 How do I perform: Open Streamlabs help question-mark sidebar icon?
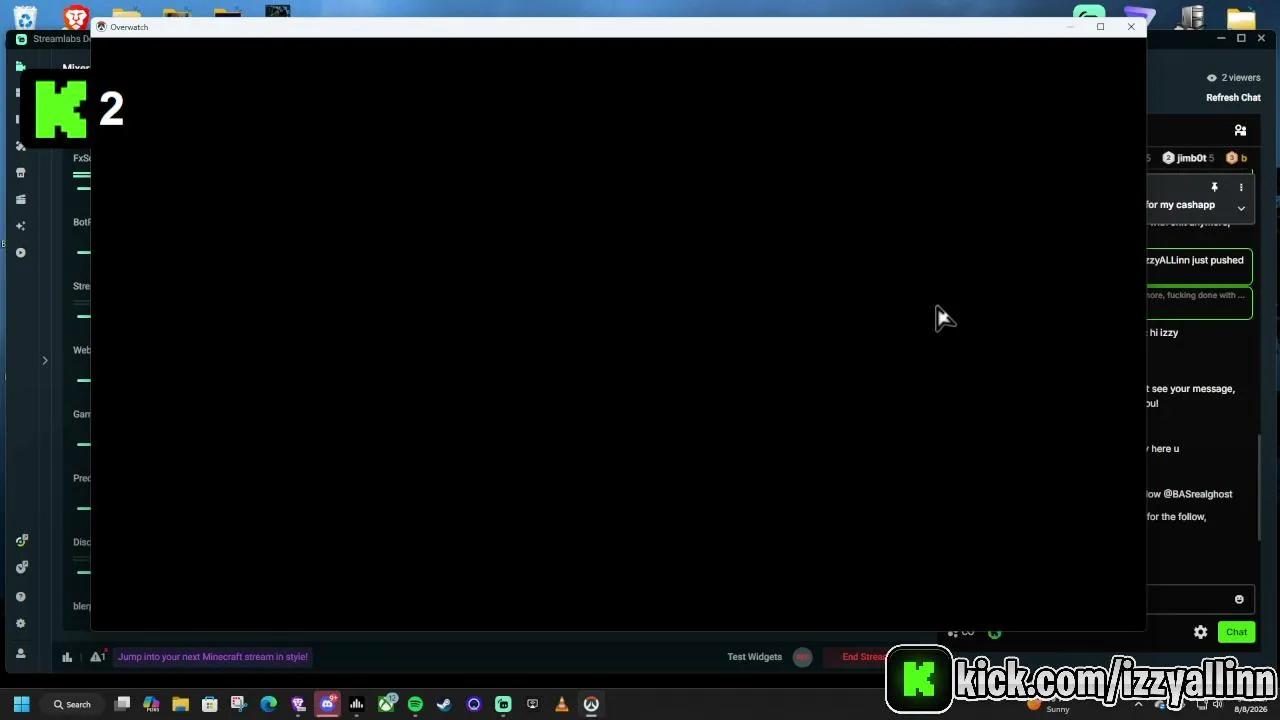click(x=20, y=597)
